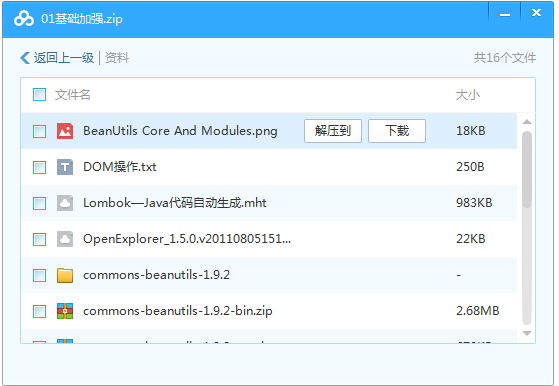Click the commons-beanutils-1.9.2 folder icon

[65, 275]
